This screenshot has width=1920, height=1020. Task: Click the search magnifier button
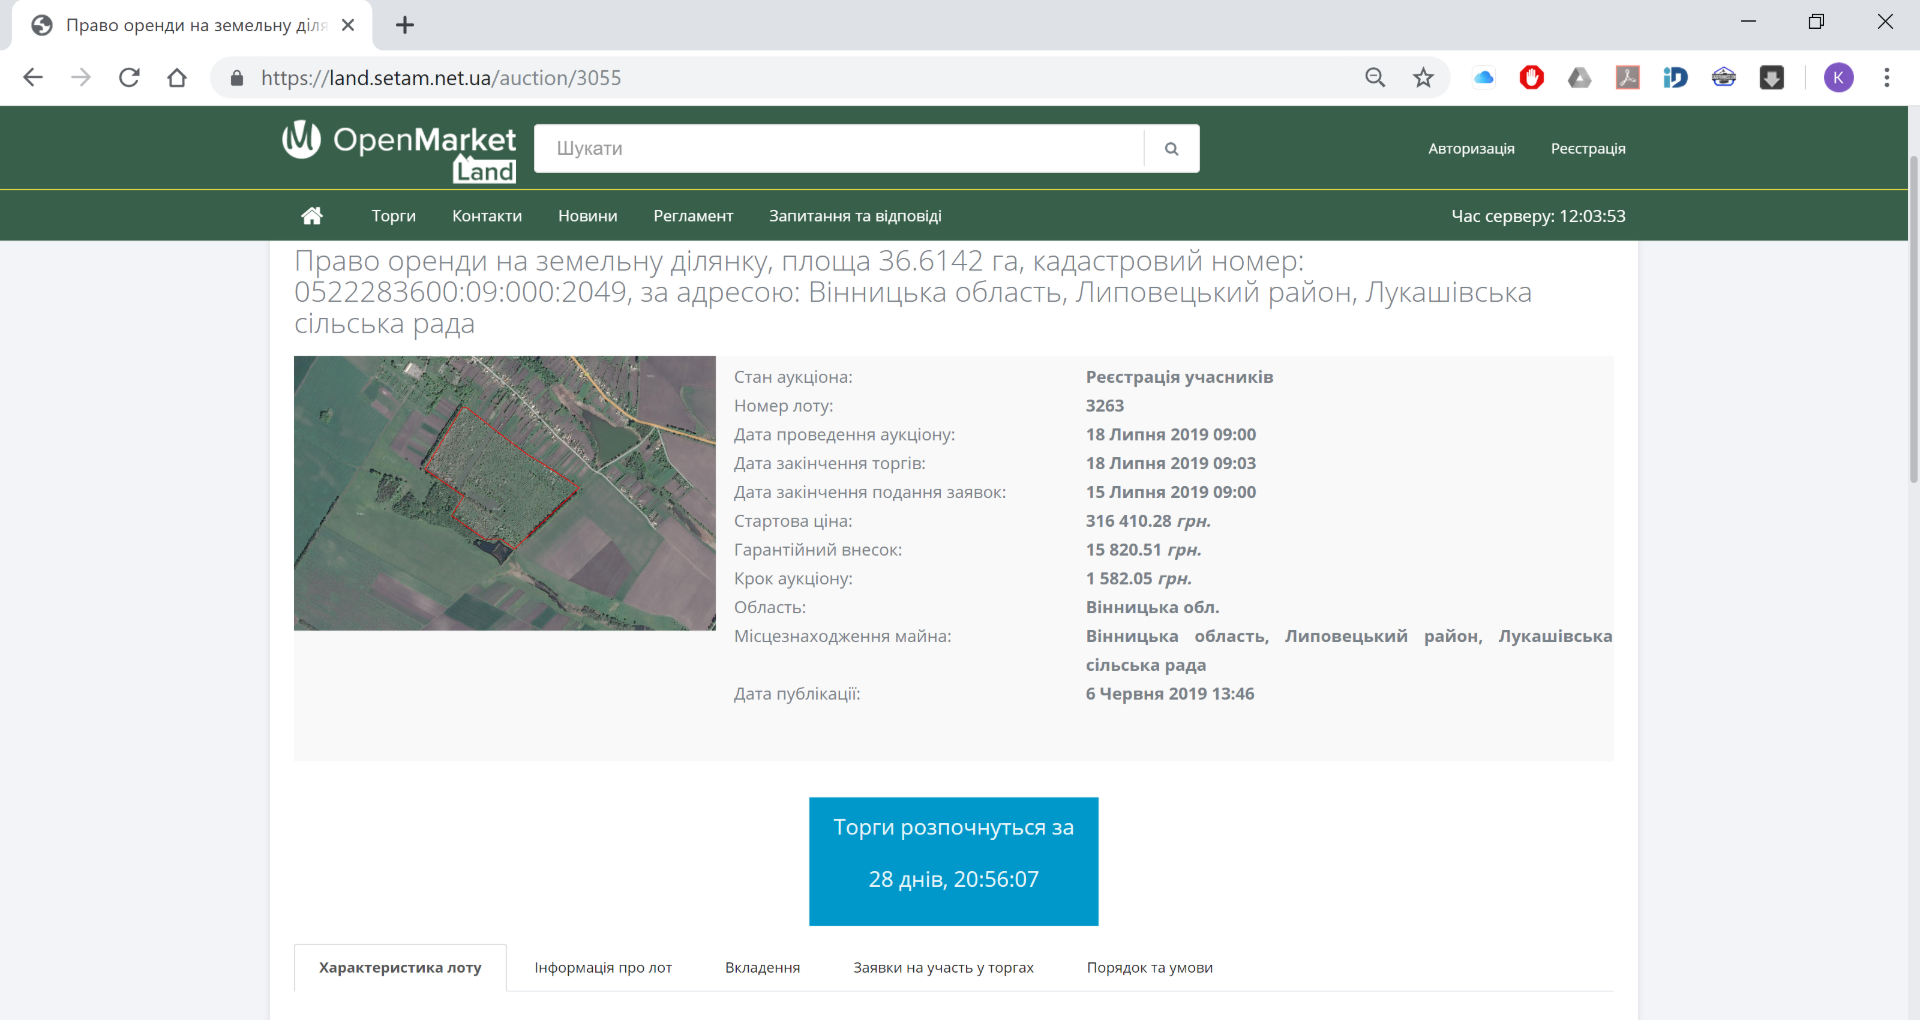1171,149
